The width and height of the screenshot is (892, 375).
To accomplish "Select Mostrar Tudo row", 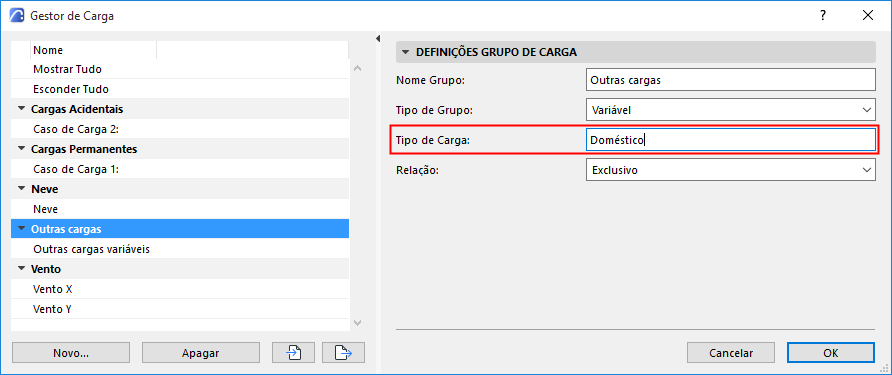I will (x=180, y=69).
